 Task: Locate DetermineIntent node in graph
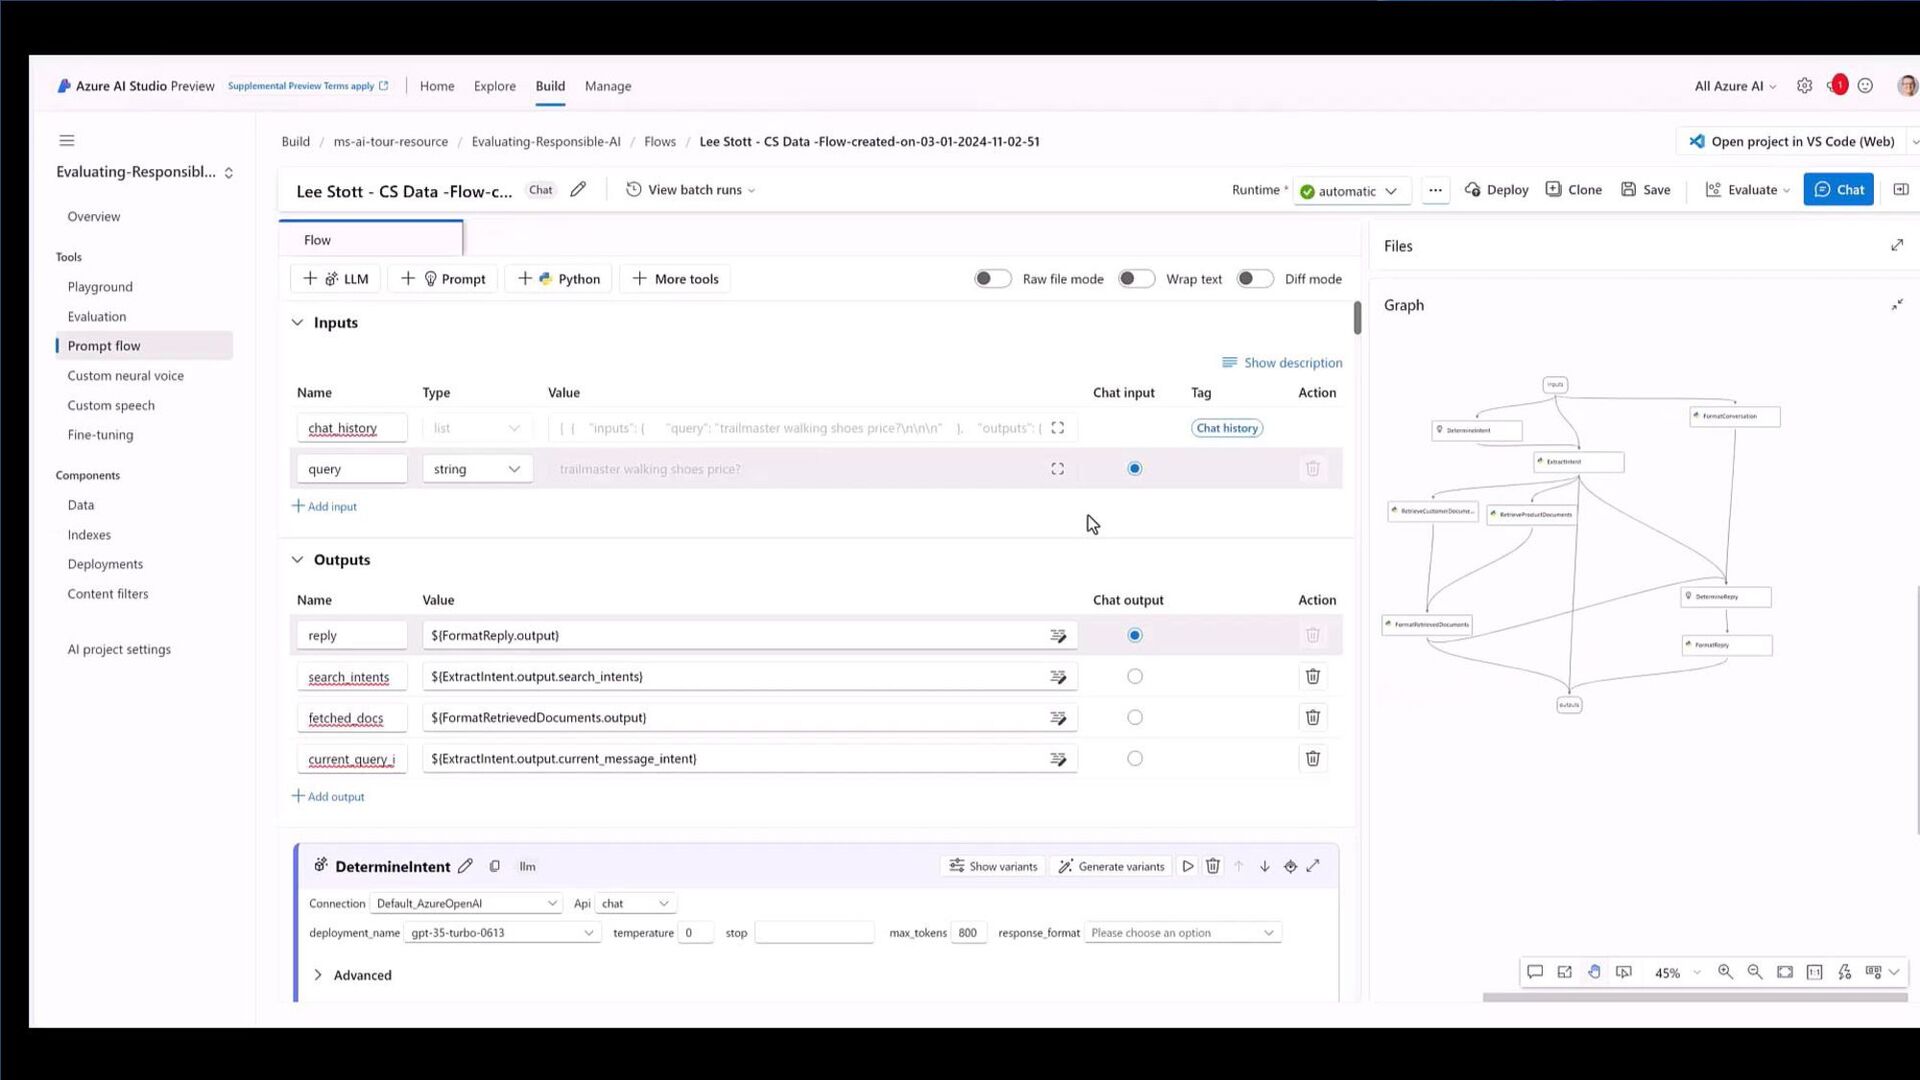click(1291, 867)
